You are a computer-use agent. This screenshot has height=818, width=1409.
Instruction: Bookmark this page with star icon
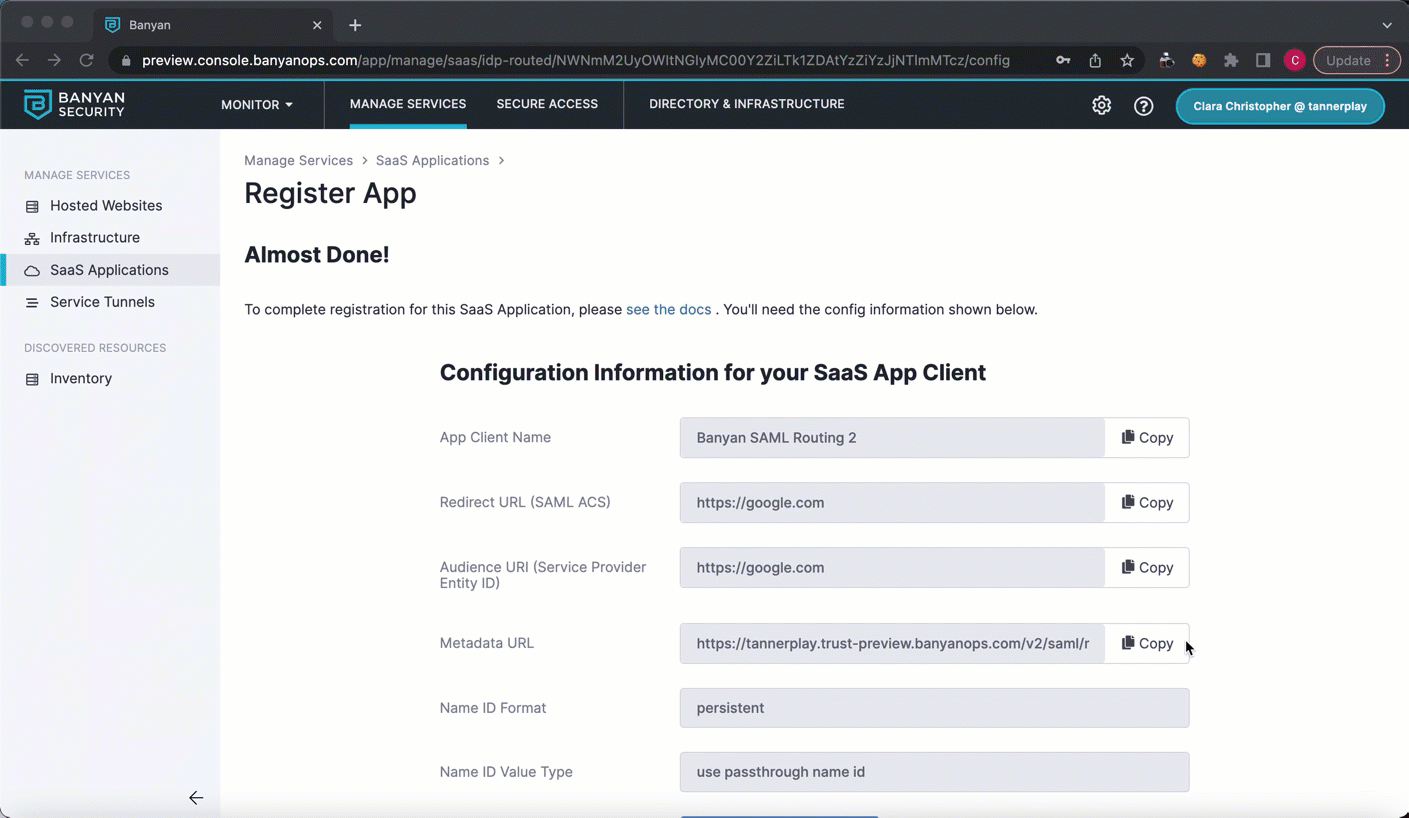click(x=1127, y=60)
